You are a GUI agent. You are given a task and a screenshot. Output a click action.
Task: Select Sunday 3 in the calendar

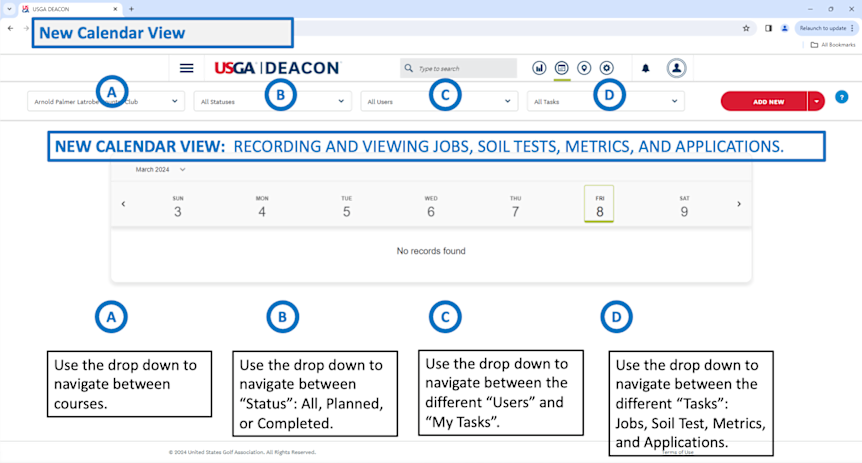[178, 207]
